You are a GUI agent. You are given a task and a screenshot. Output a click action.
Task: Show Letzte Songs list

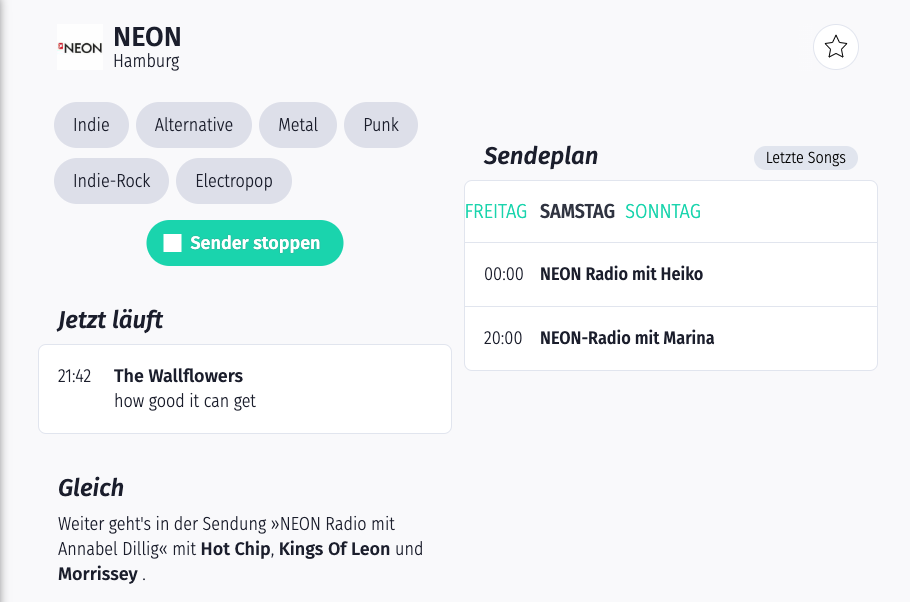pyautogui.click(x=805, y=158)
